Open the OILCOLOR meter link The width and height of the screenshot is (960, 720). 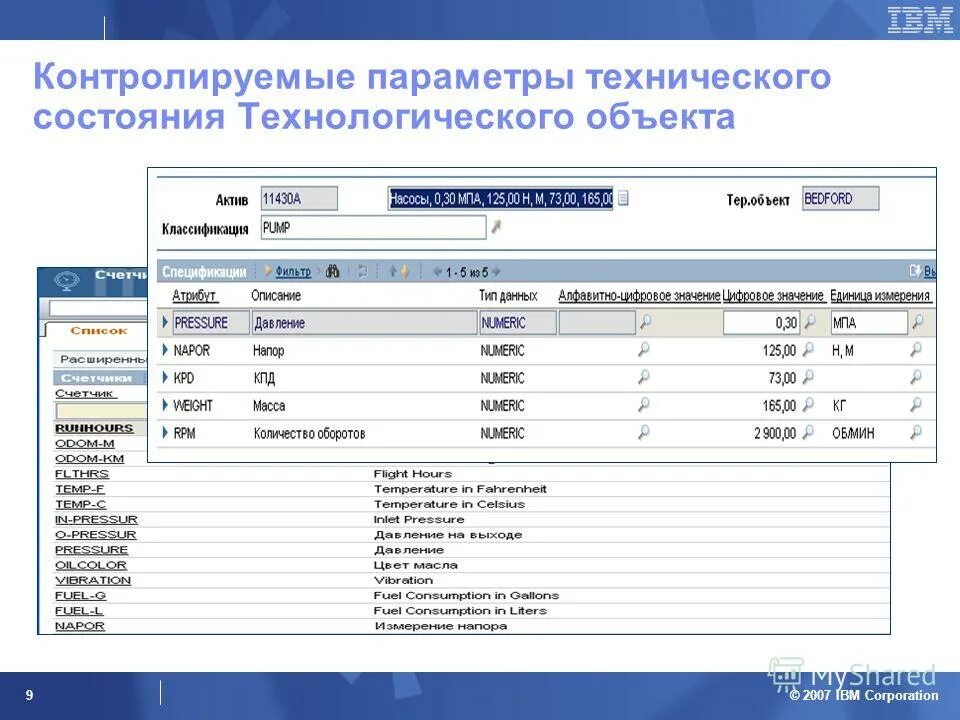point(91,565)
